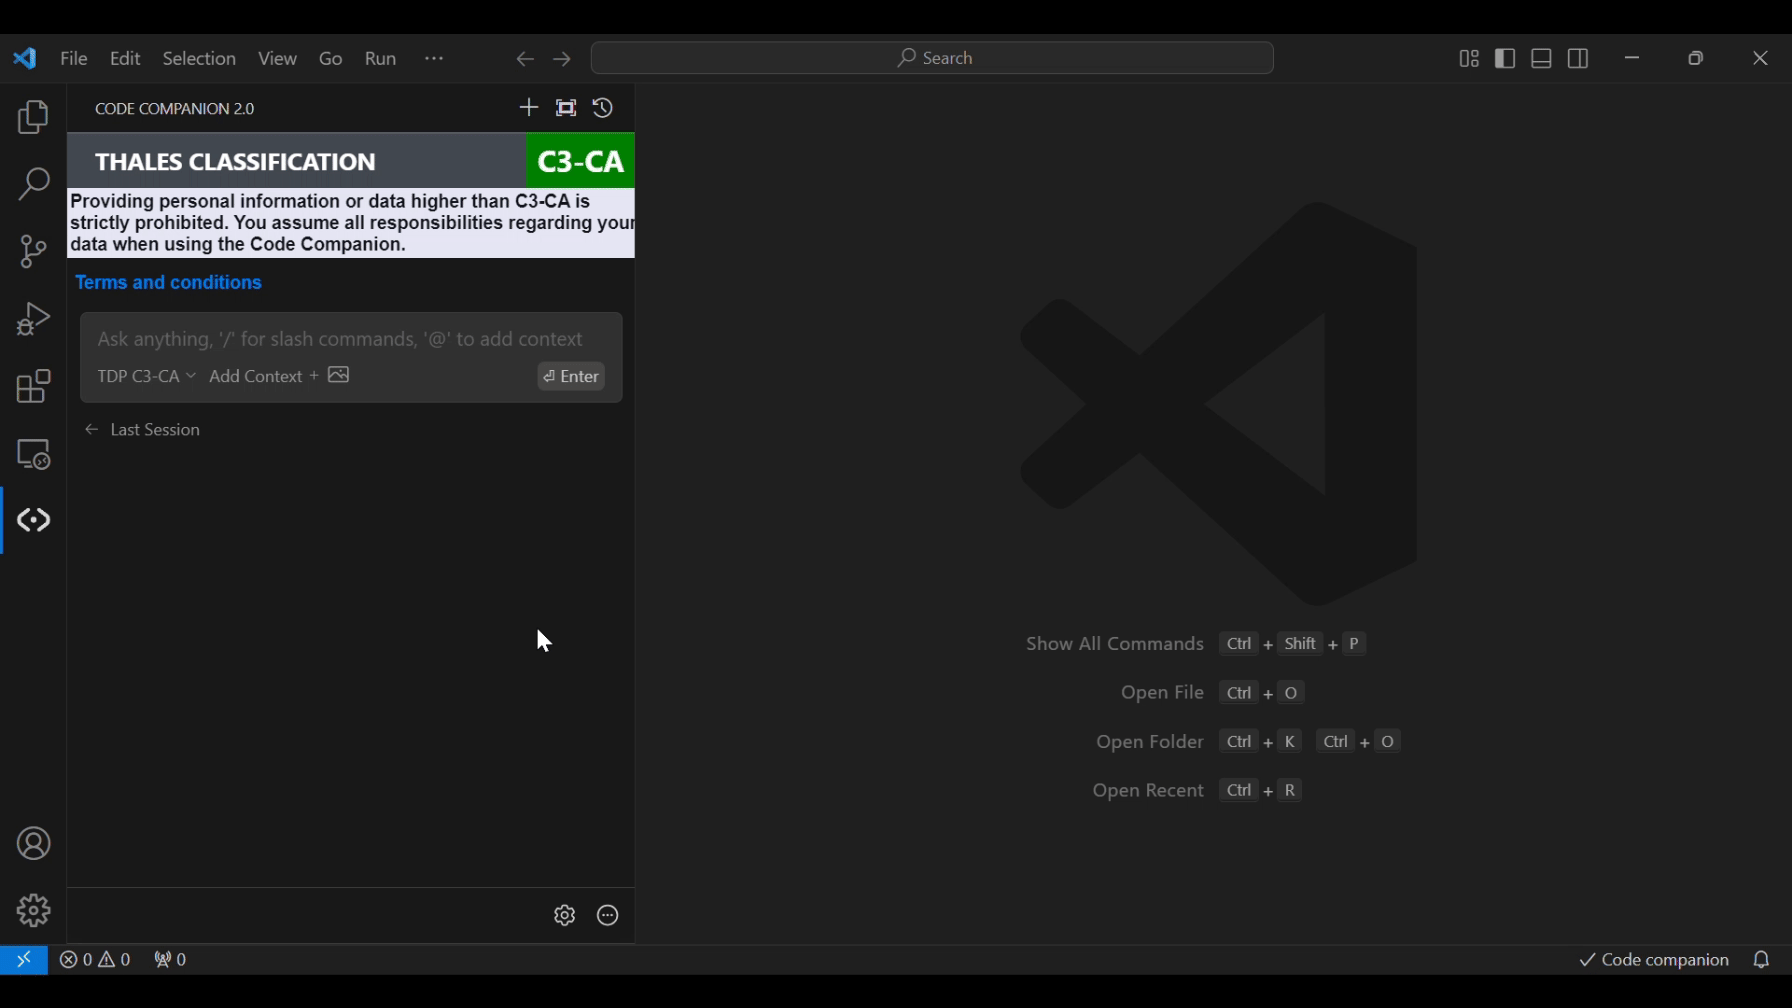Click the C3-CA classification badge

[x=581, y=161]
